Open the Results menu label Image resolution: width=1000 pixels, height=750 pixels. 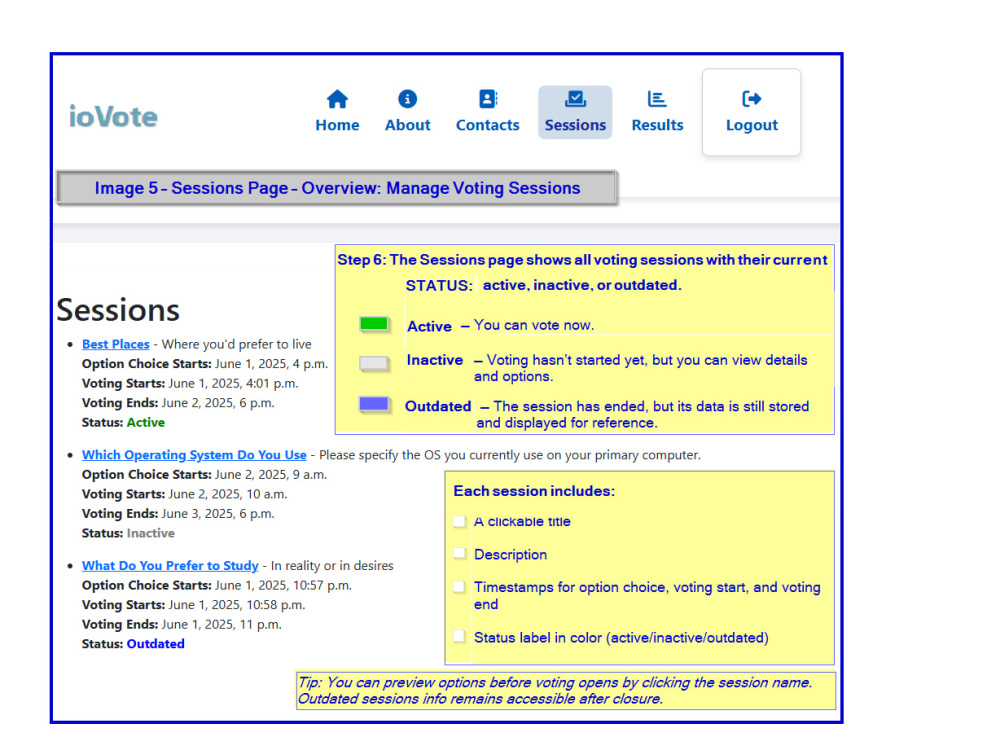click(x=658, y=125)
